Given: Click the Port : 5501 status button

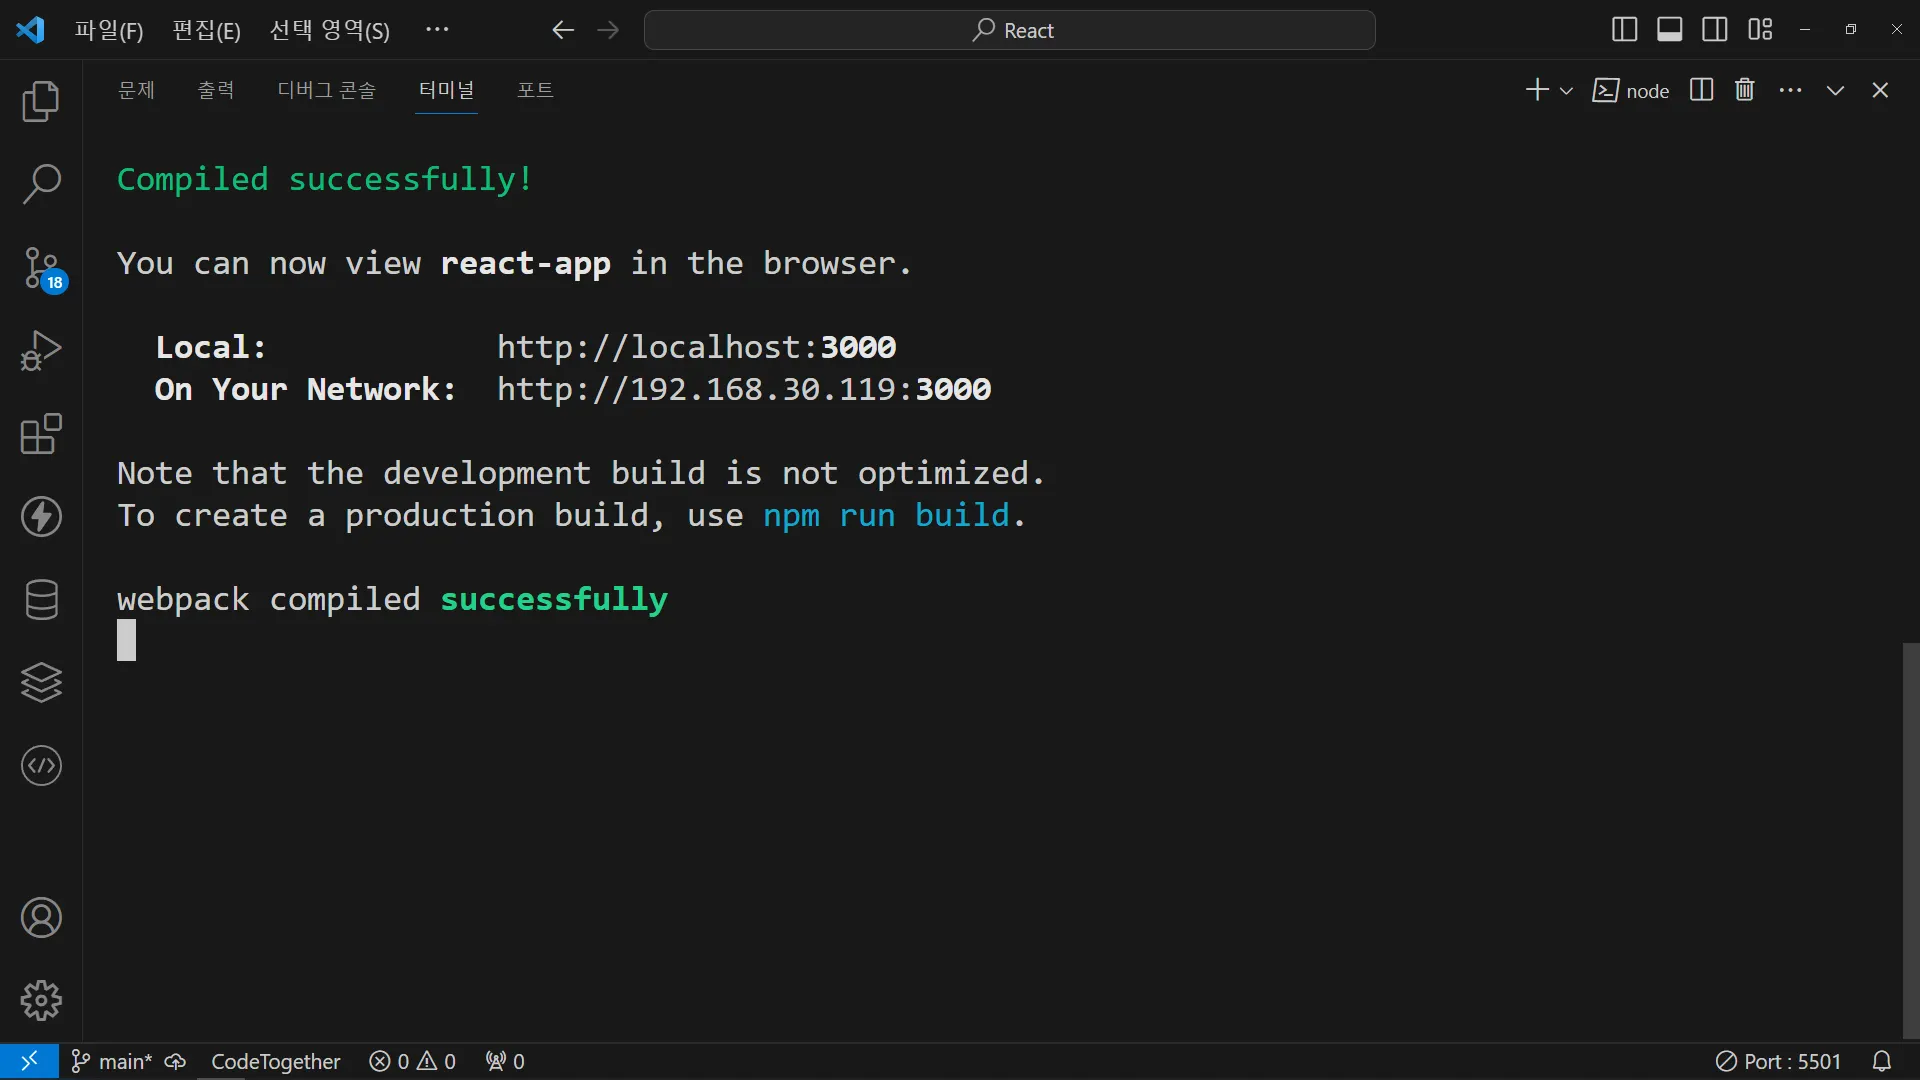Looking at the screenshot, I should [1779, 1061].
